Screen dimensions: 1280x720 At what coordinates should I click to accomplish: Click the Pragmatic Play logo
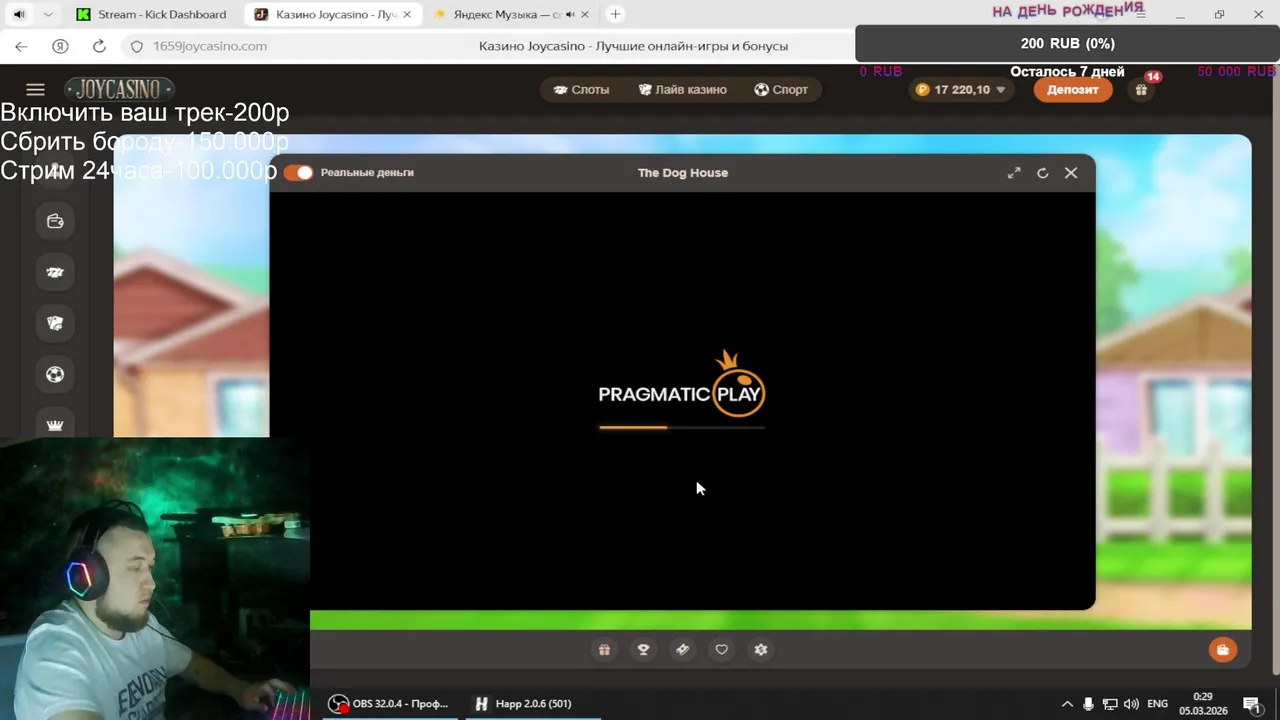coord(682,383)
